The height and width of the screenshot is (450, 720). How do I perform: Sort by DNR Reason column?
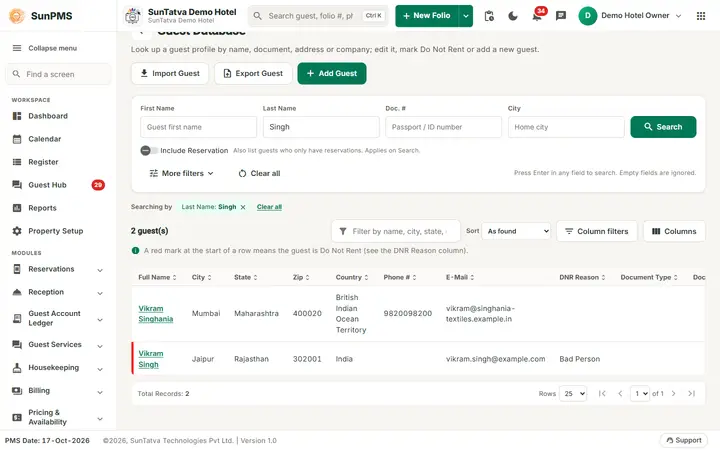[x=582, y=277]
